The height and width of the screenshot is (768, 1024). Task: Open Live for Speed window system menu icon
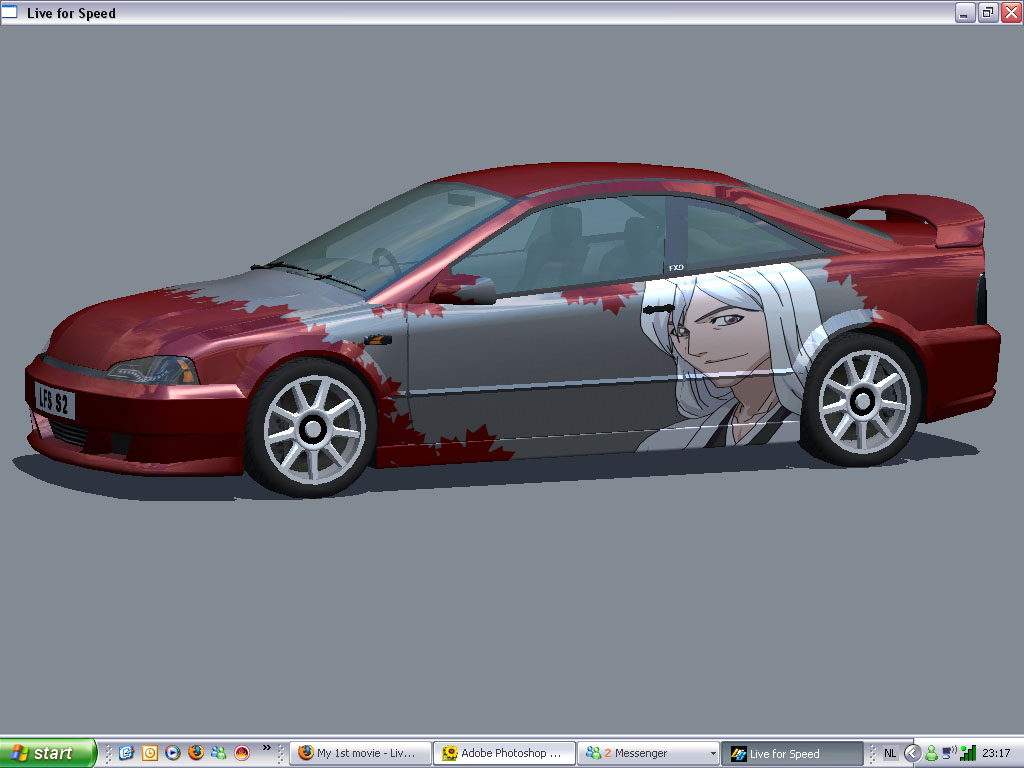pos(10,12)
